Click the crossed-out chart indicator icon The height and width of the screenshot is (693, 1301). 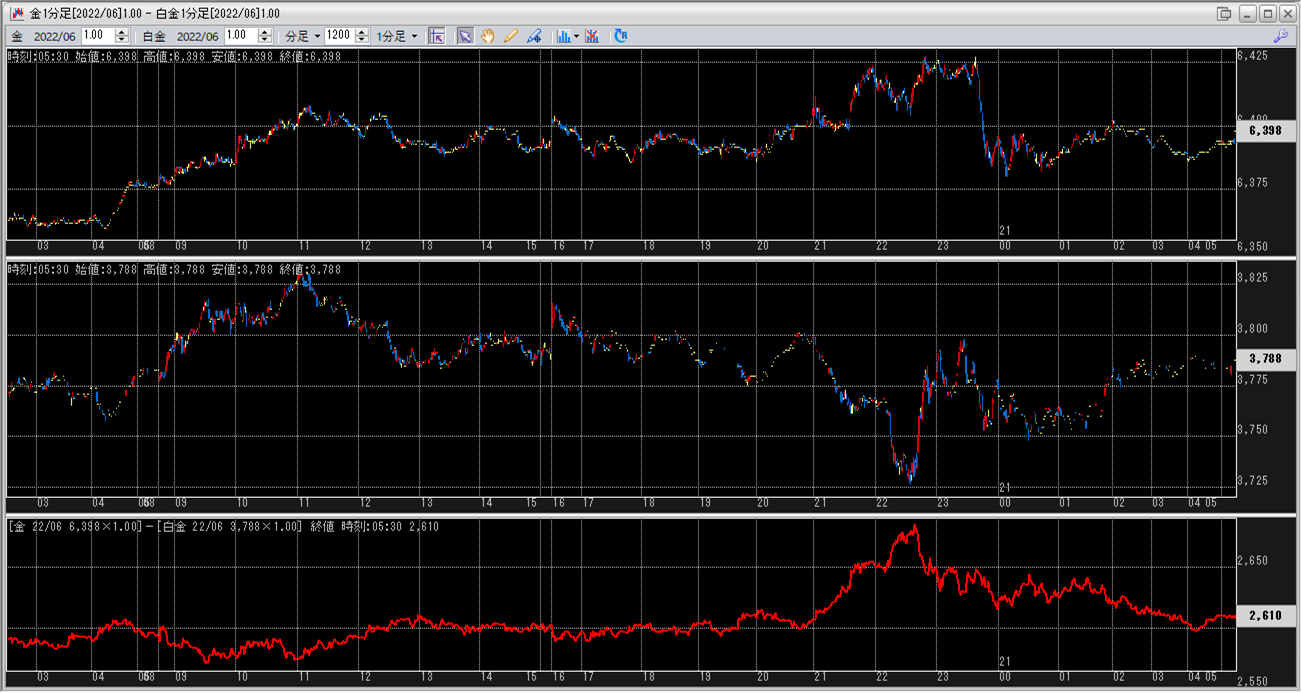[x=593, y=36]
